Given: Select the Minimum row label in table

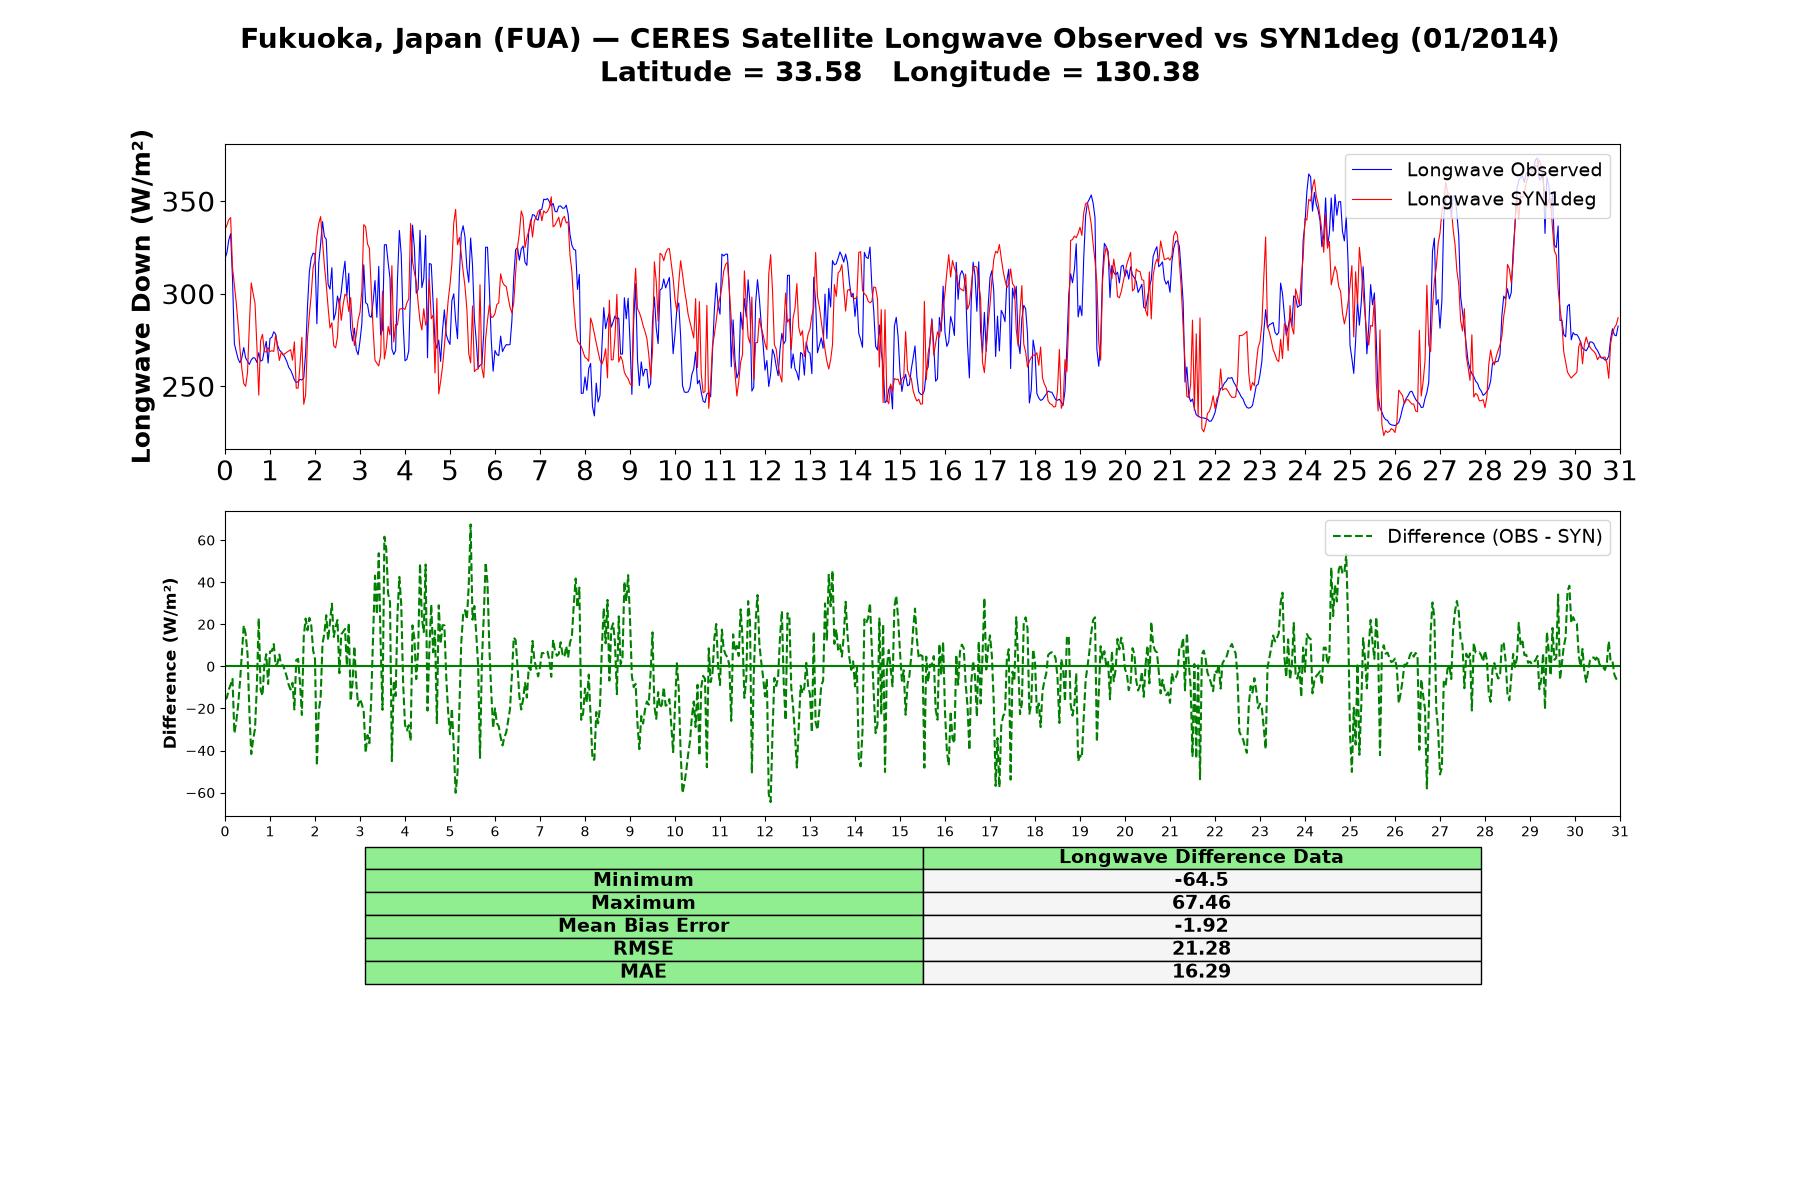Looking at the screenshot, I should (x=643, y=880).
